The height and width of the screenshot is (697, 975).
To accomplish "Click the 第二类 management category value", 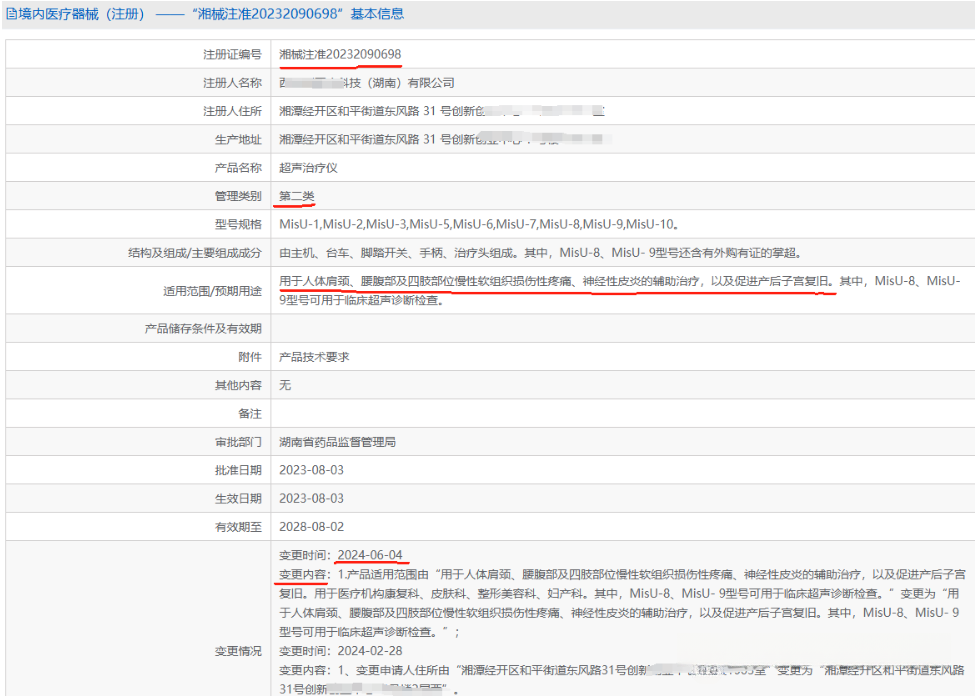I will 297,196.
